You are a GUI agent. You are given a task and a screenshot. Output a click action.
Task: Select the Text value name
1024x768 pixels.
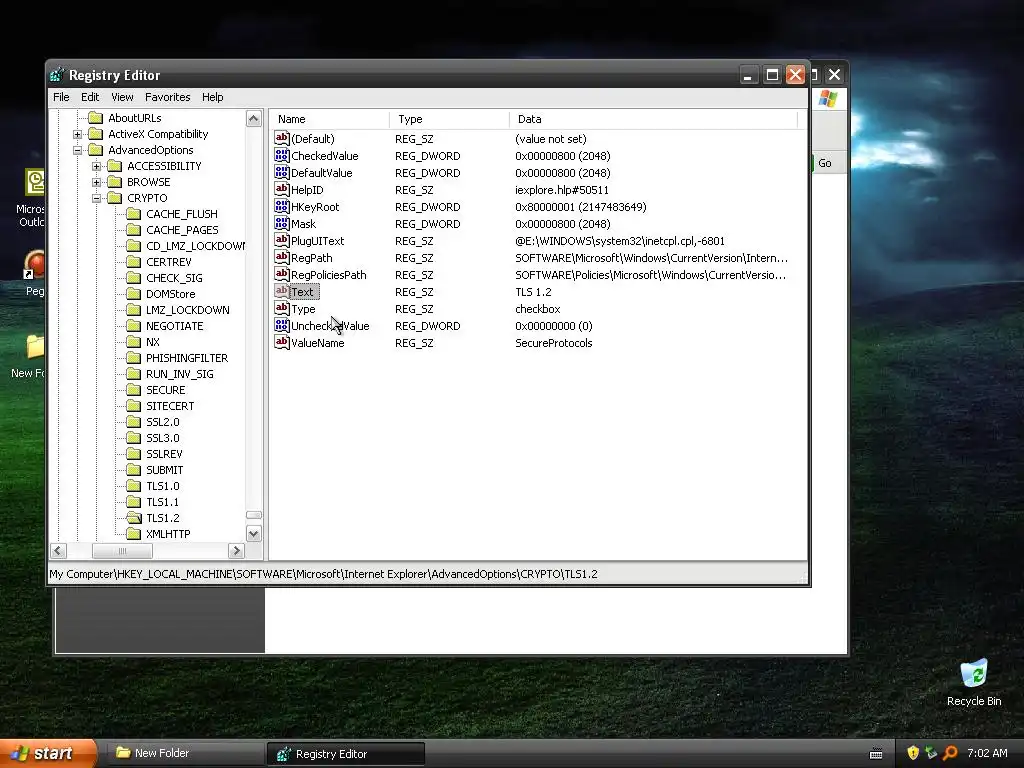[x=302, y=292]
